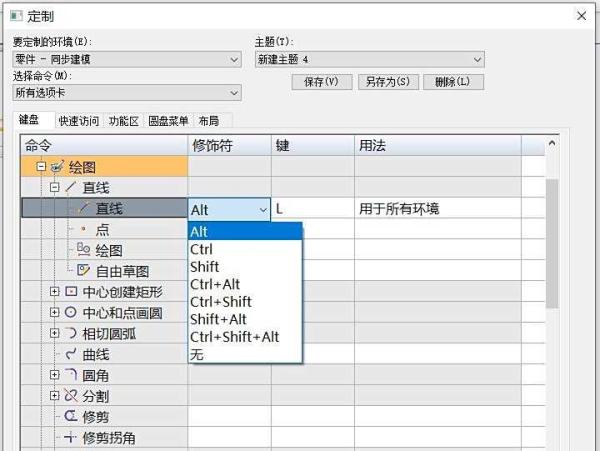The height and width of the screenshot is (451, 600).
Task: Click the 命令 column header
Action: coord(104,145)
